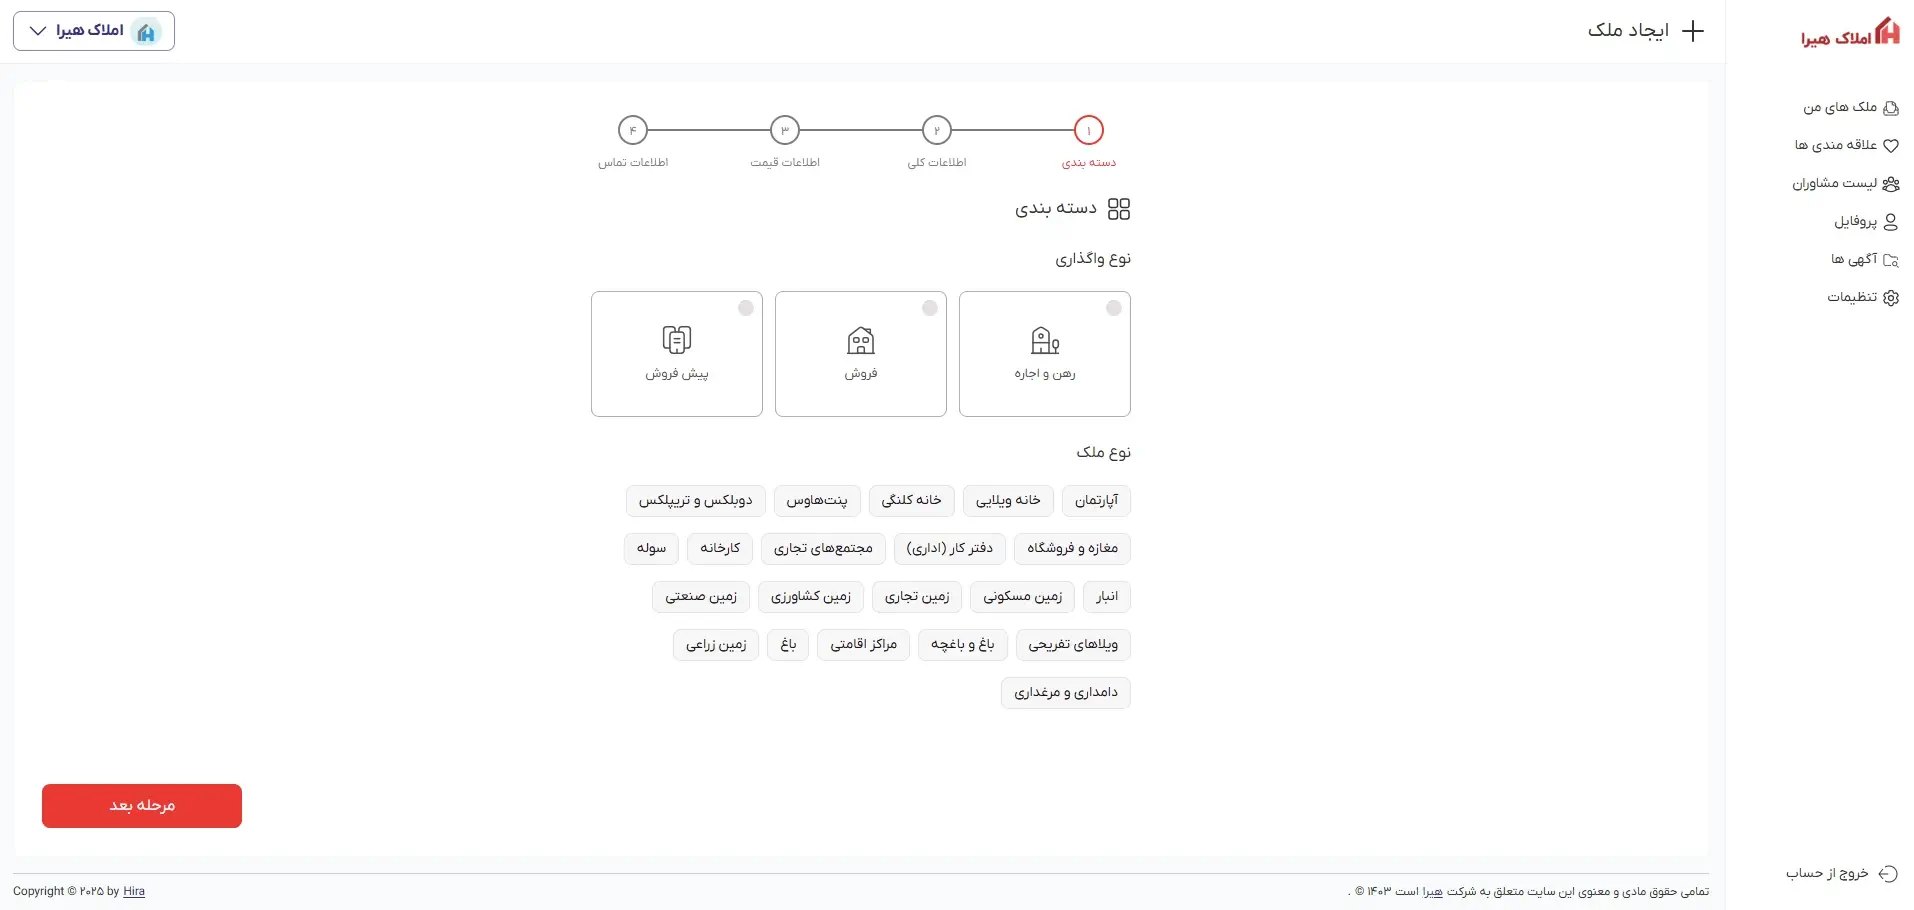Click the املاک هیرا logo icon
The image size is (1914, 910).
coord(1887,32)
